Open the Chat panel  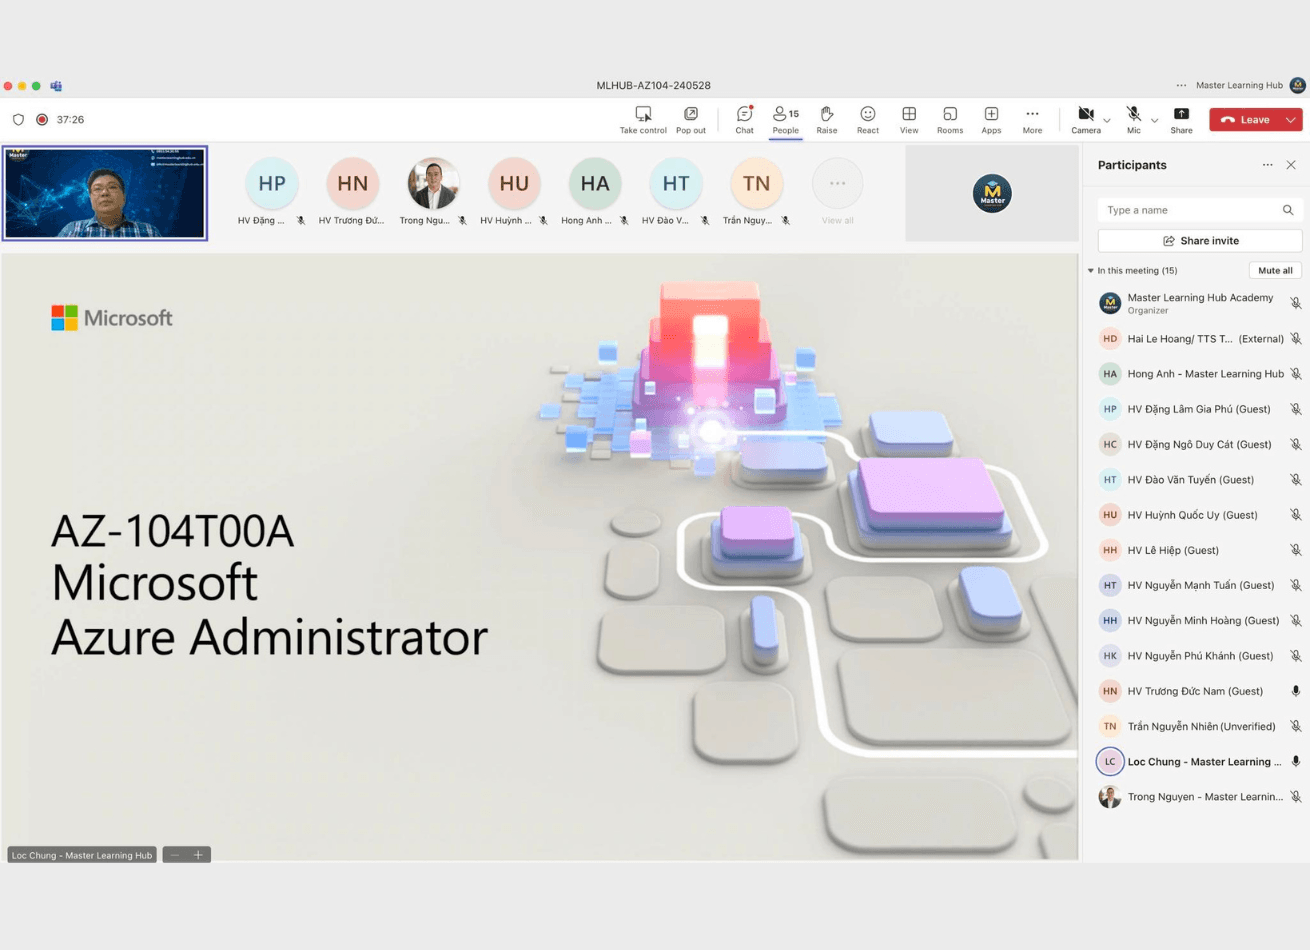[744, 120]
